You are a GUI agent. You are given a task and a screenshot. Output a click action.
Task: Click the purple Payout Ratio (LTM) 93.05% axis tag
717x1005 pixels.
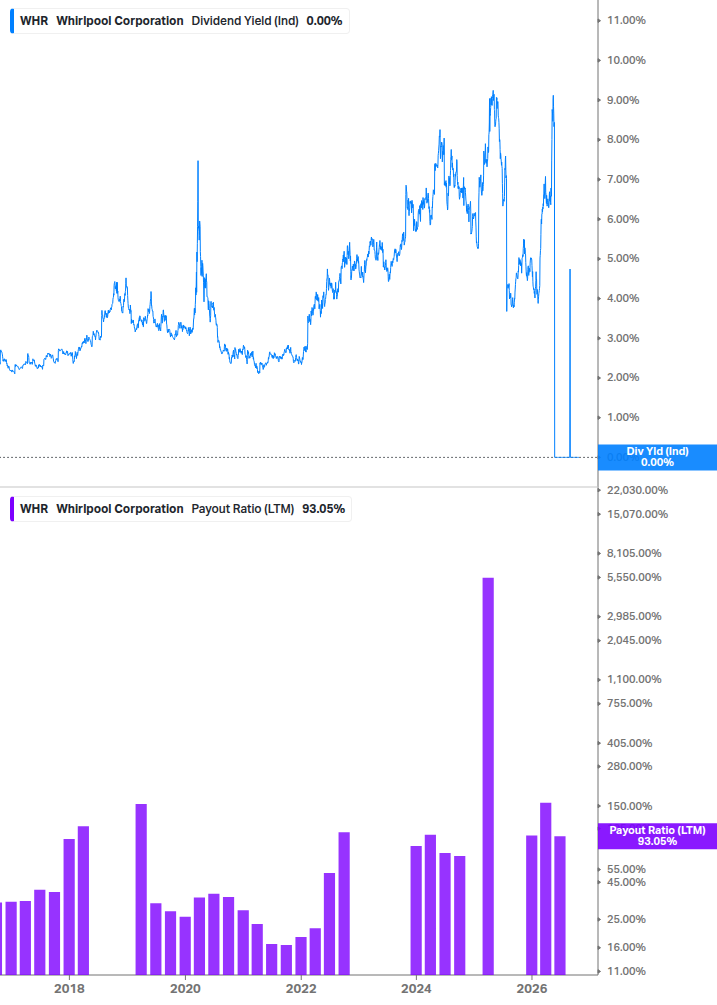point(657,836)
